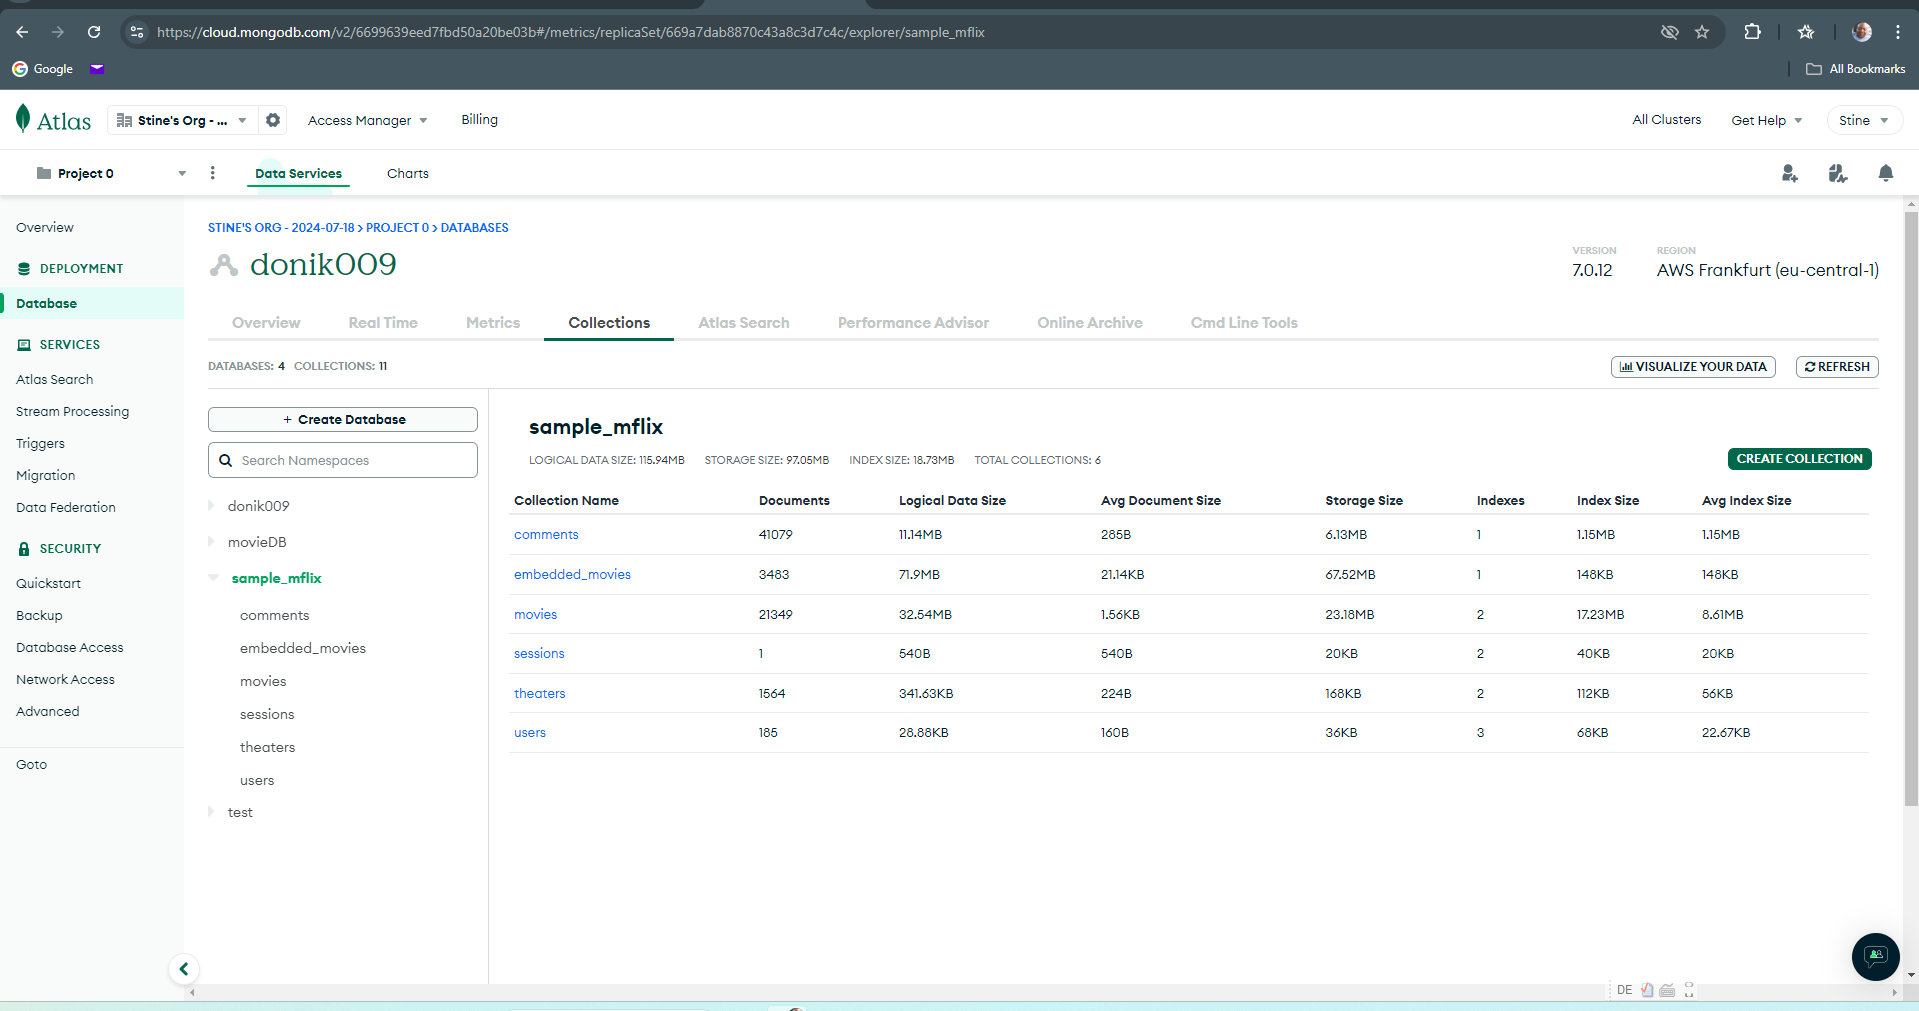The width and height of the screenshot is (1919, 1011).
Task: Open the movies collection link in table
Action: point(535,615)
